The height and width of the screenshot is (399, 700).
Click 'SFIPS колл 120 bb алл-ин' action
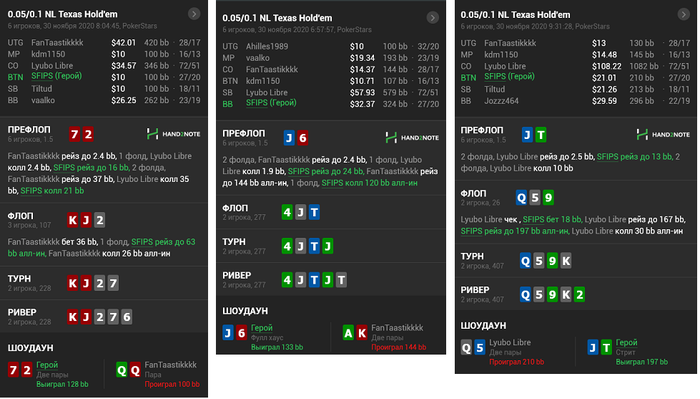tap(370, 183)
